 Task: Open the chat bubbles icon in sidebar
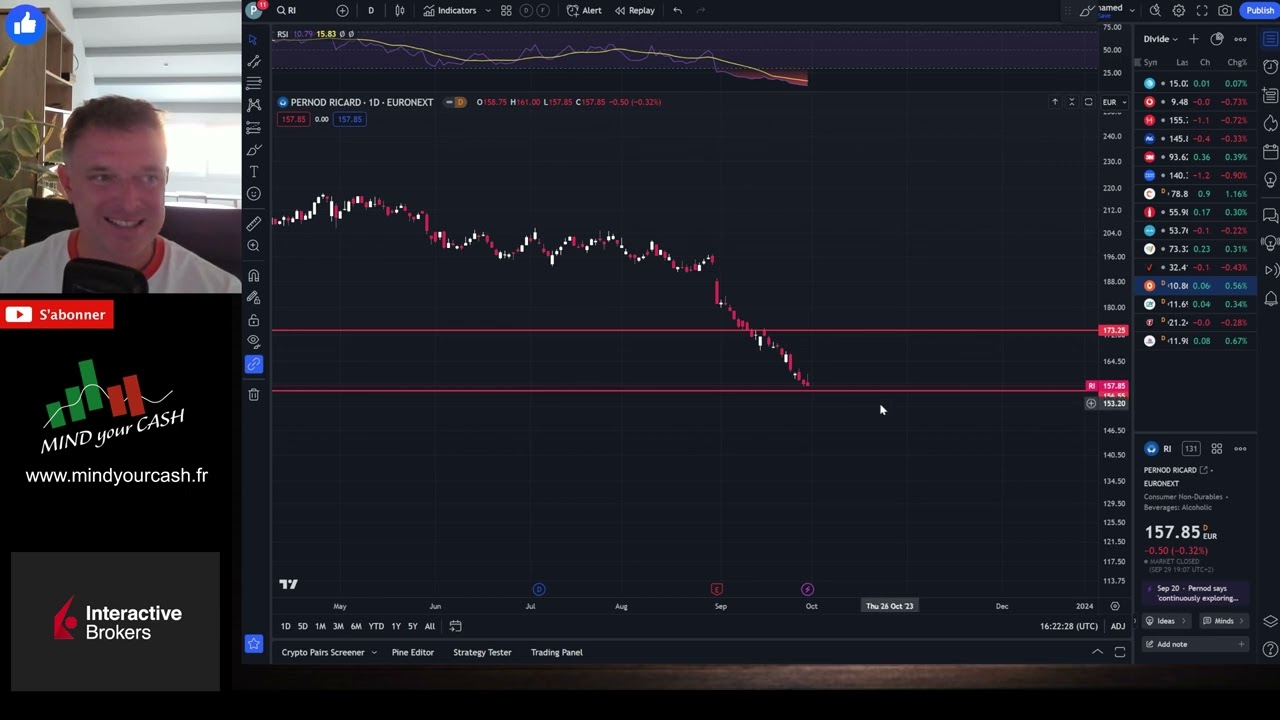(x=1270, y=213)
